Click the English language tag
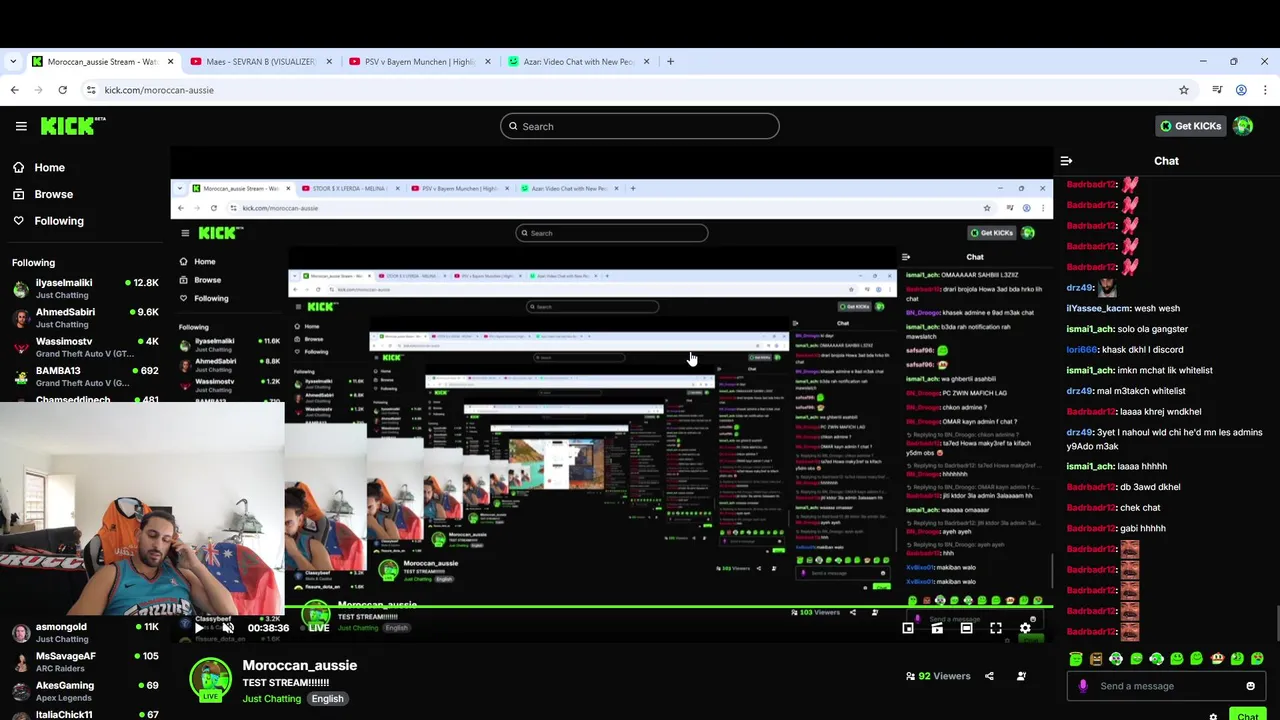This screenshot has width=1280, height=720. (327, 698)
